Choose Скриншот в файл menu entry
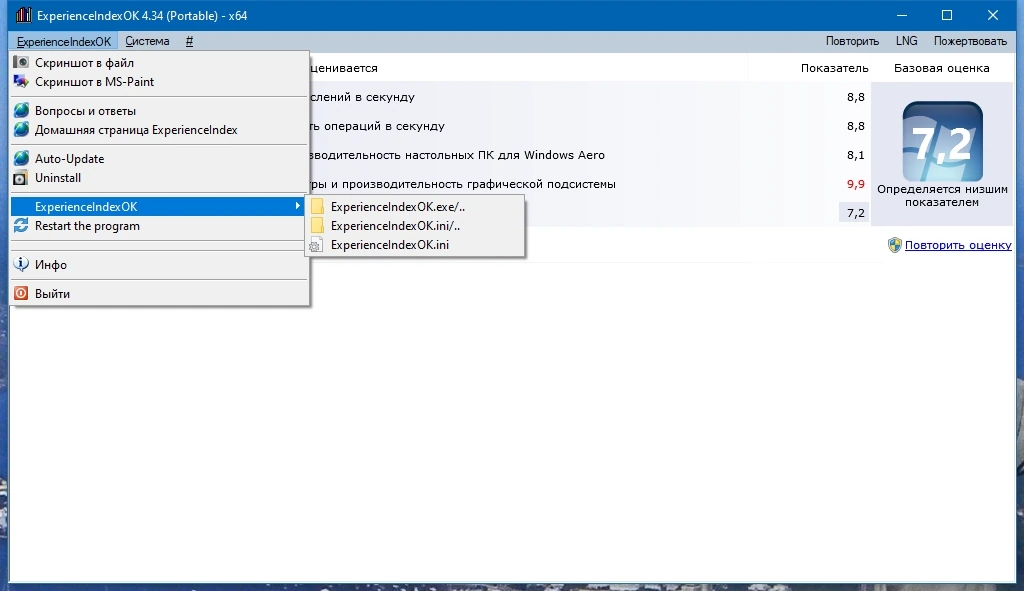Image resolution: width=1024 pixels, height=591 pixels. click(x=159, y=63)
